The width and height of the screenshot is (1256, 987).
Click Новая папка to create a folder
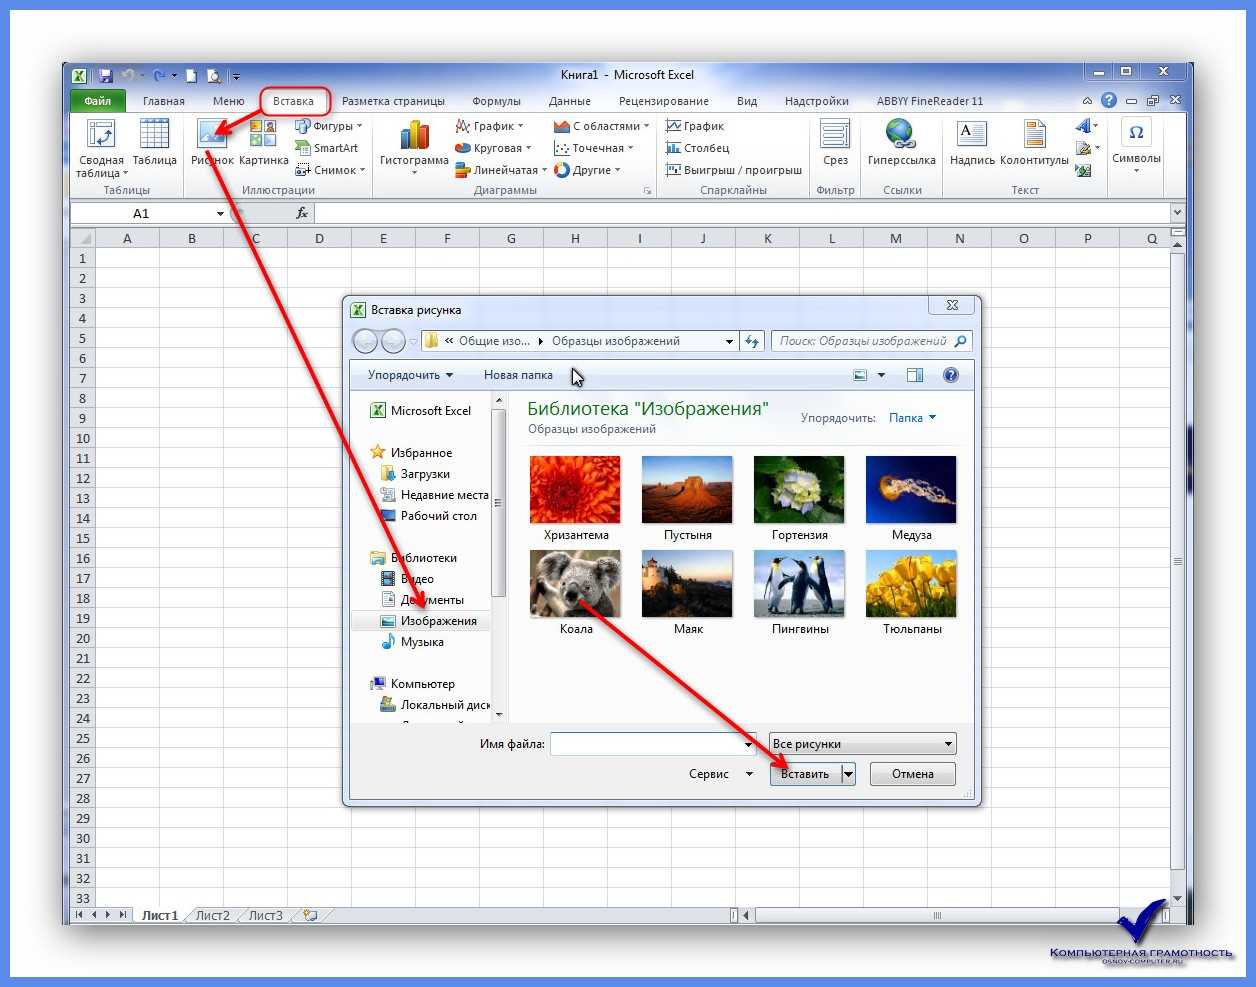pos(518,375)
